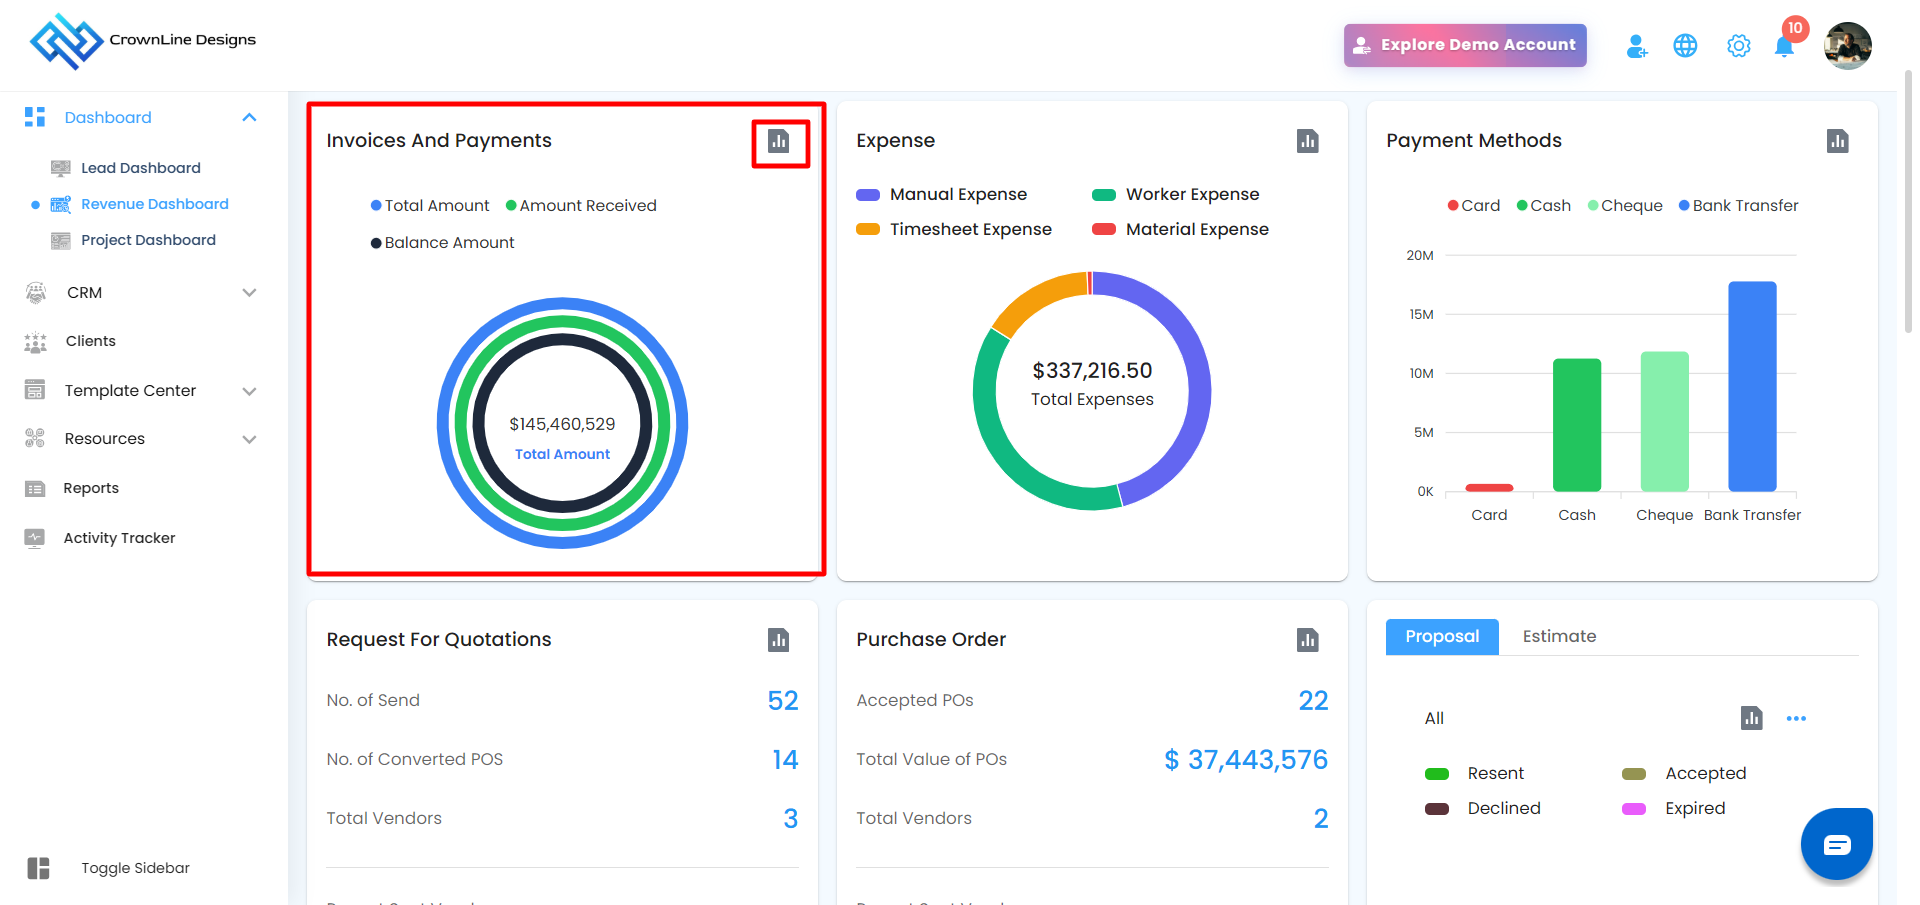
Task: Open Invoices And Payments chart icon
Action: pyautogui.click(x=779, y=141)
